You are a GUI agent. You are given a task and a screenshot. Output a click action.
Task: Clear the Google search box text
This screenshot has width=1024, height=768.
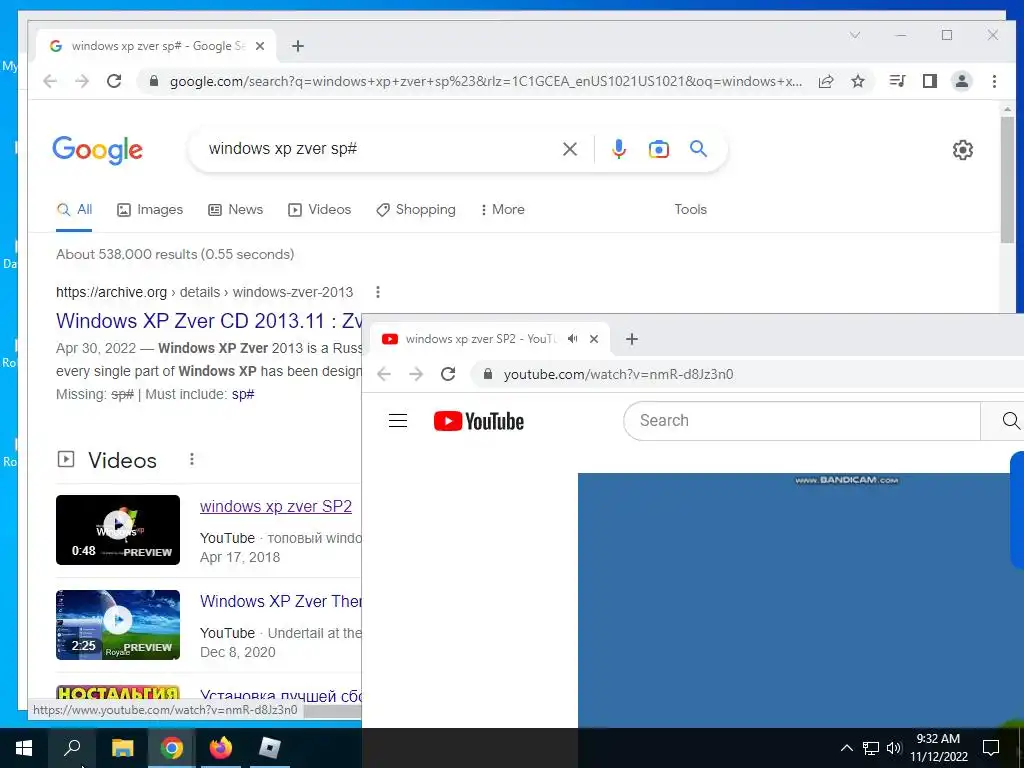570,150
